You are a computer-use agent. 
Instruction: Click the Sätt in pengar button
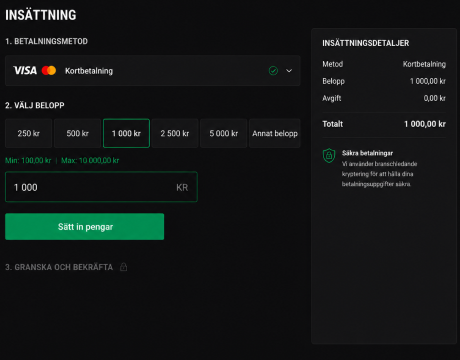click(85, 227)
